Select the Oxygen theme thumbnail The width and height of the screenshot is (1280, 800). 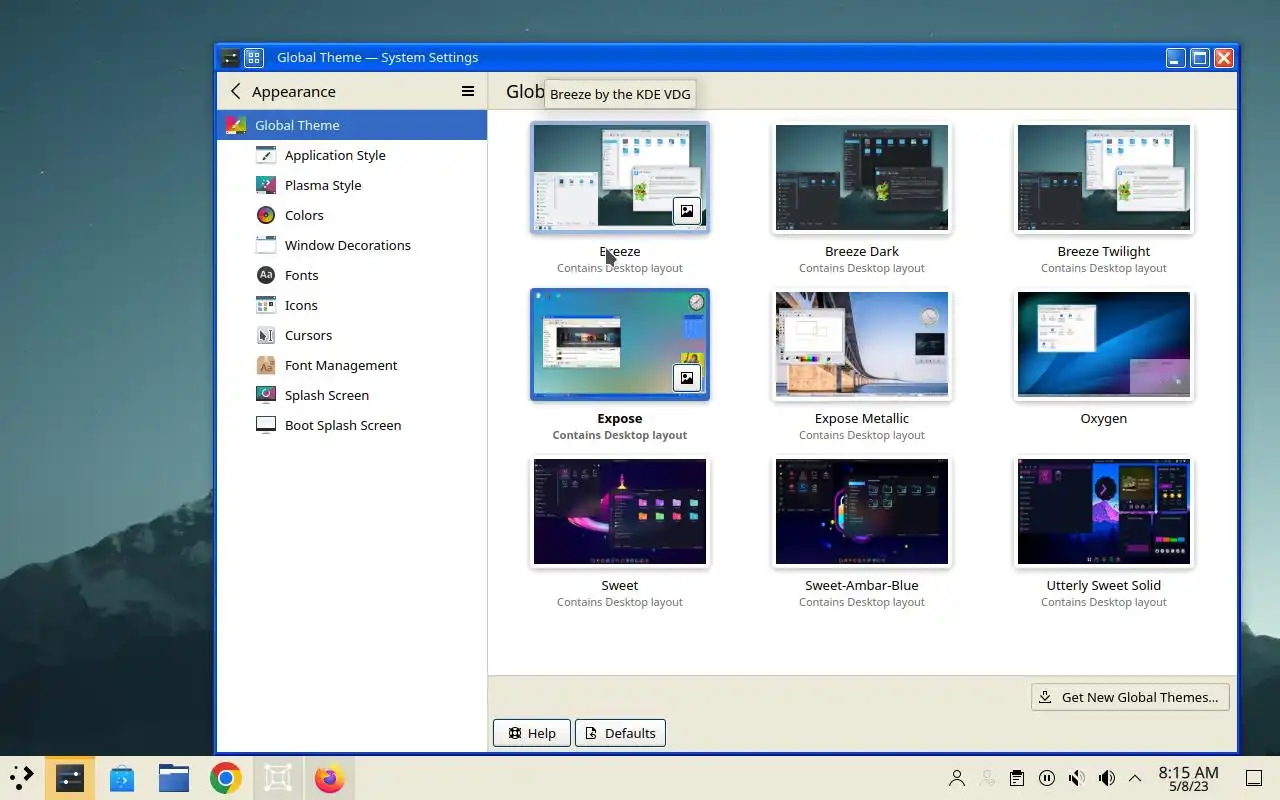pos(1104,345)
